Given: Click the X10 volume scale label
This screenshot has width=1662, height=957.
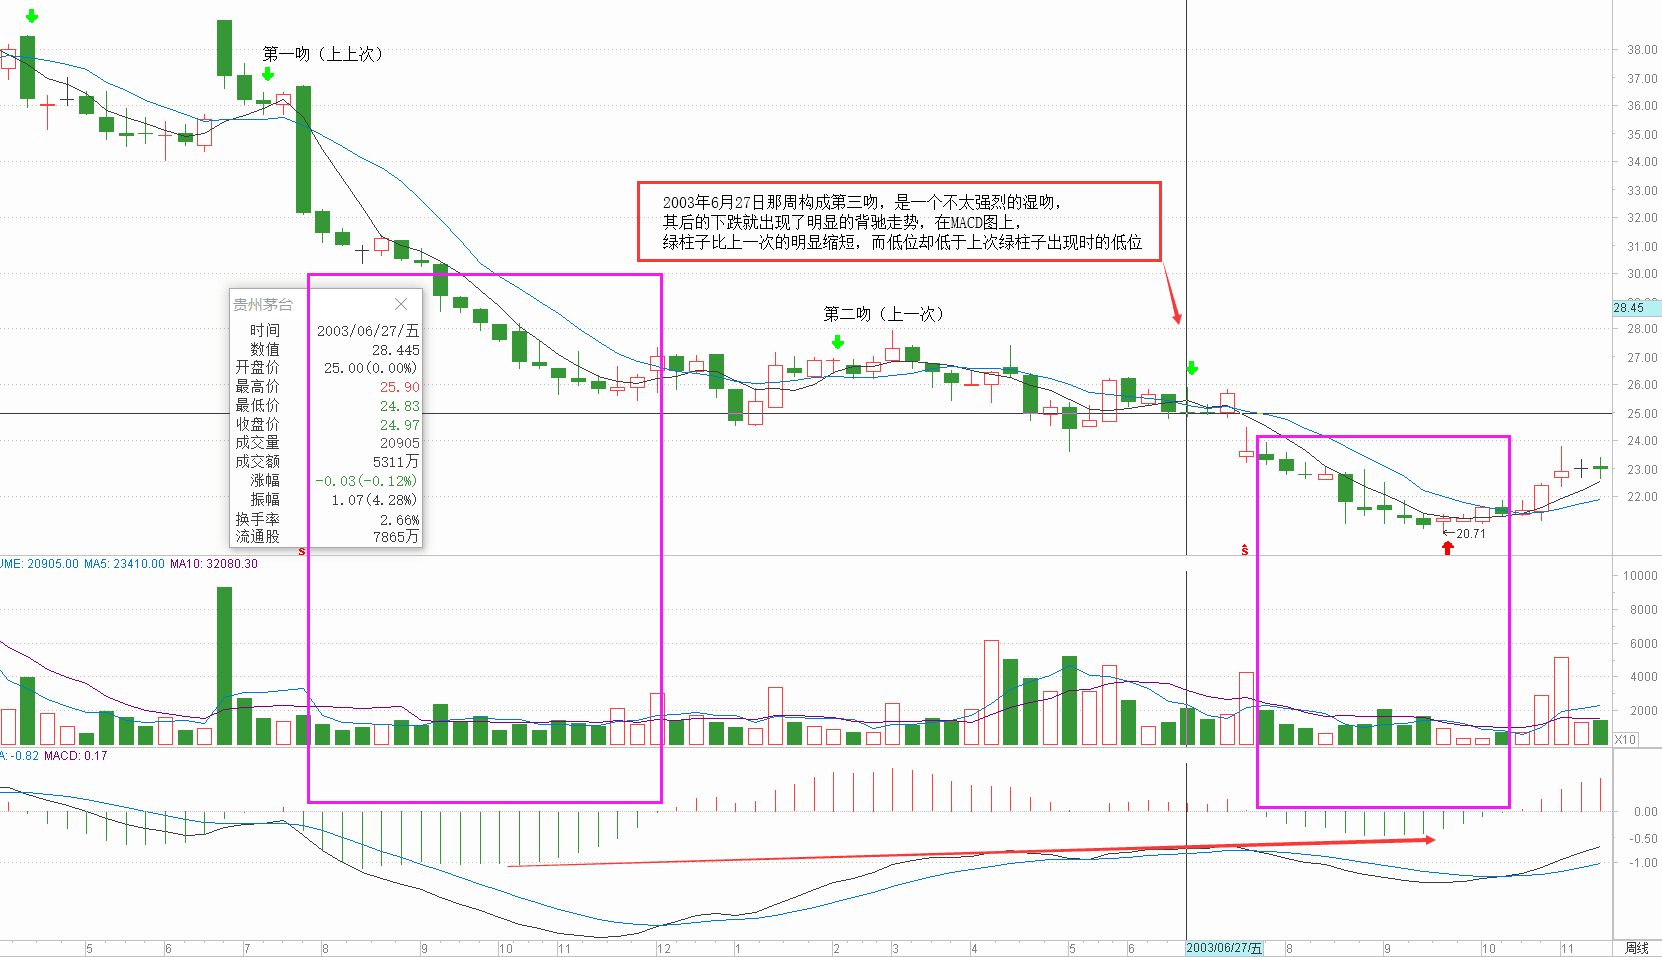Looking at the screenshot, I should click(x=1625, y=739).
